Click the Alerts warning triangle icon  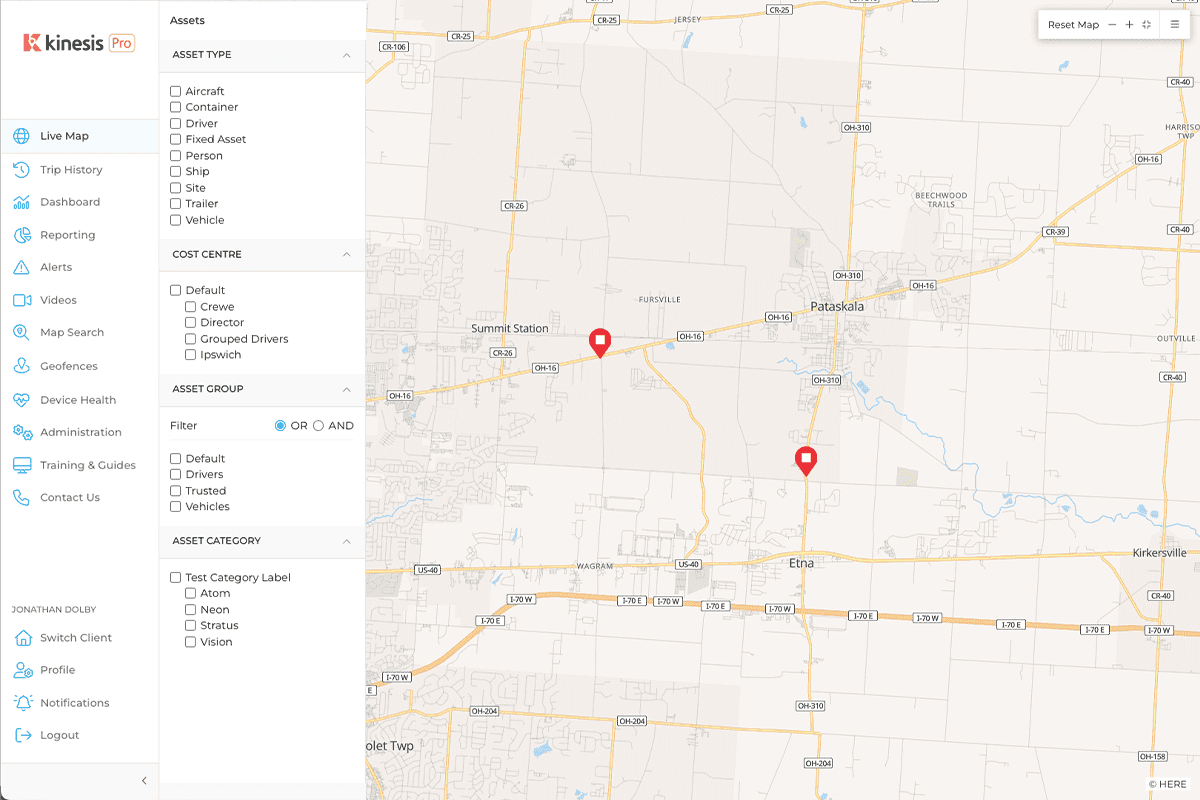[22, 267]
